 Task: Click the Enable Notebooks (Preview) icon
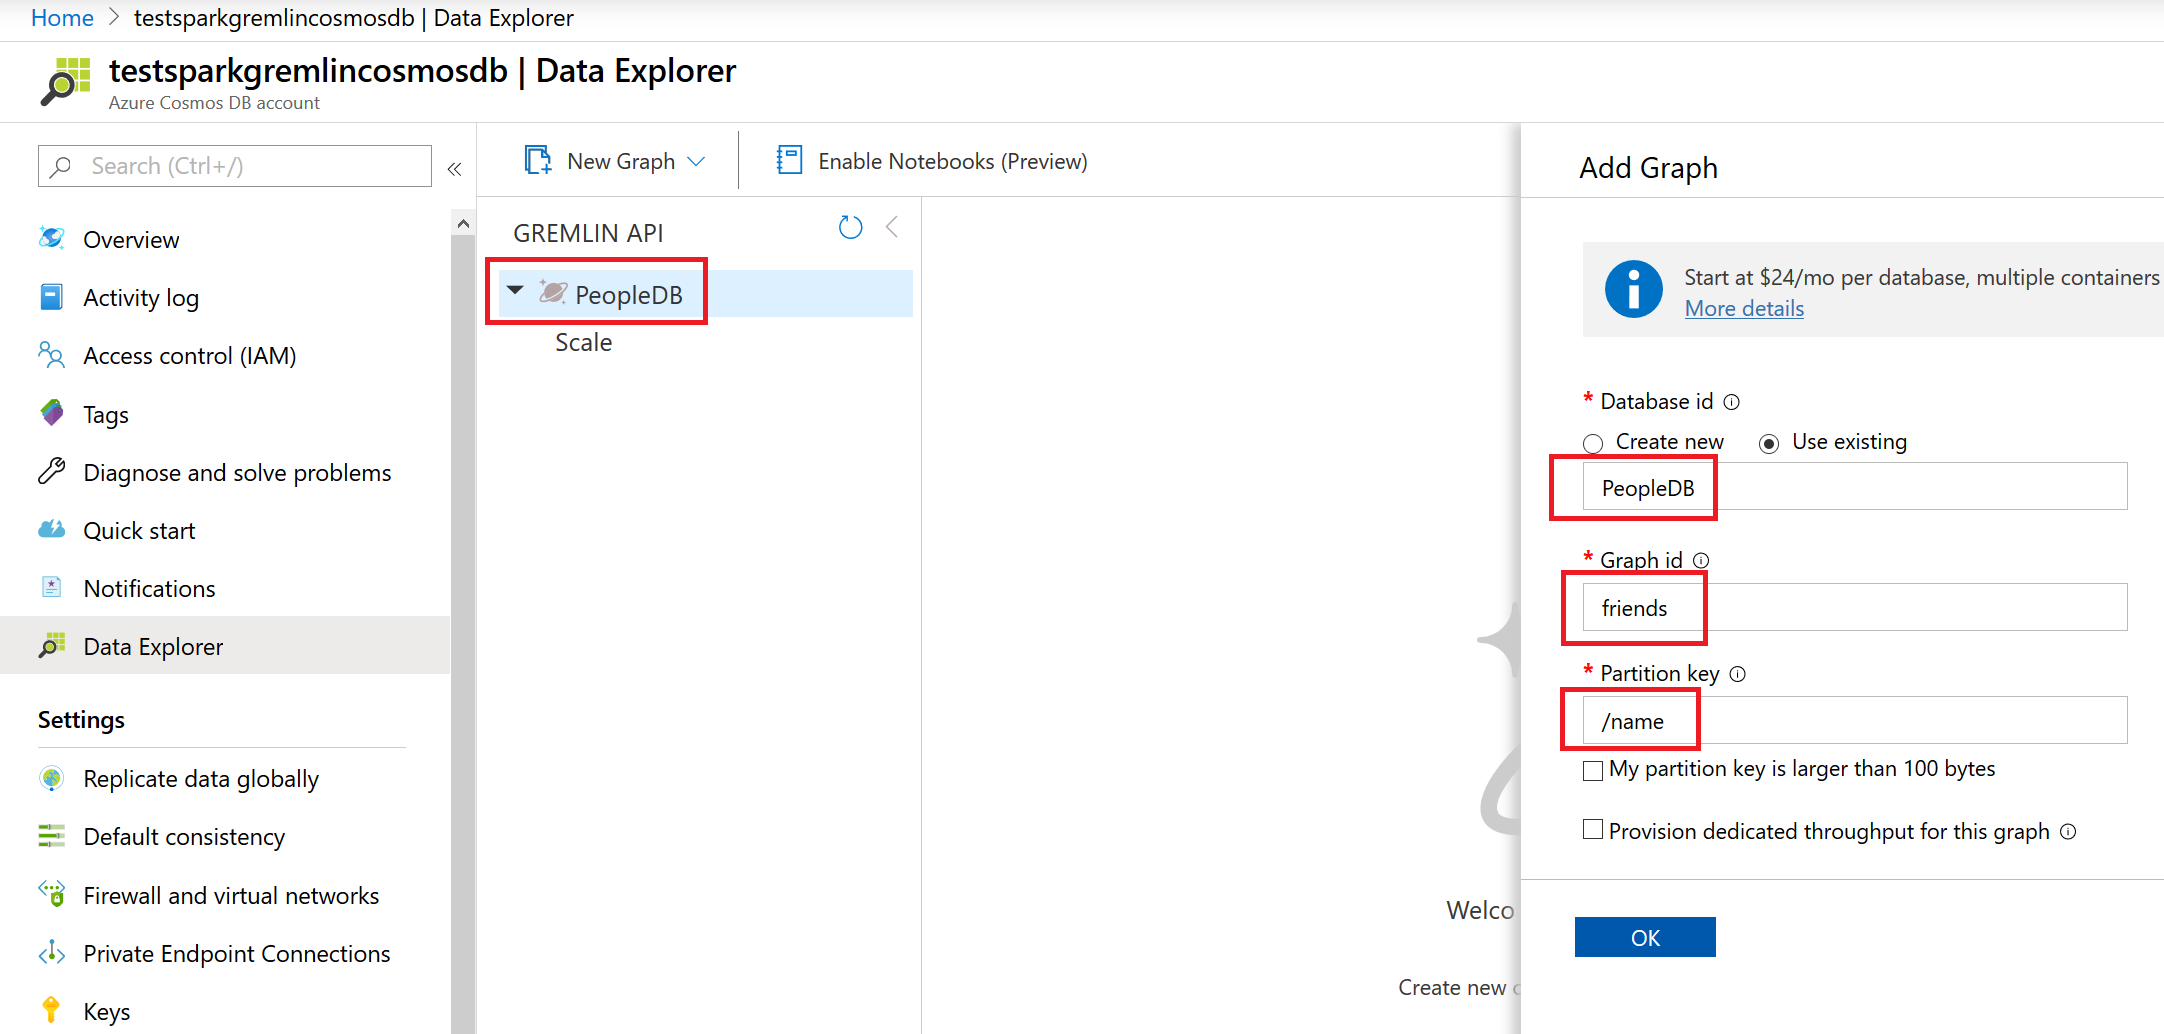[789, 160]
